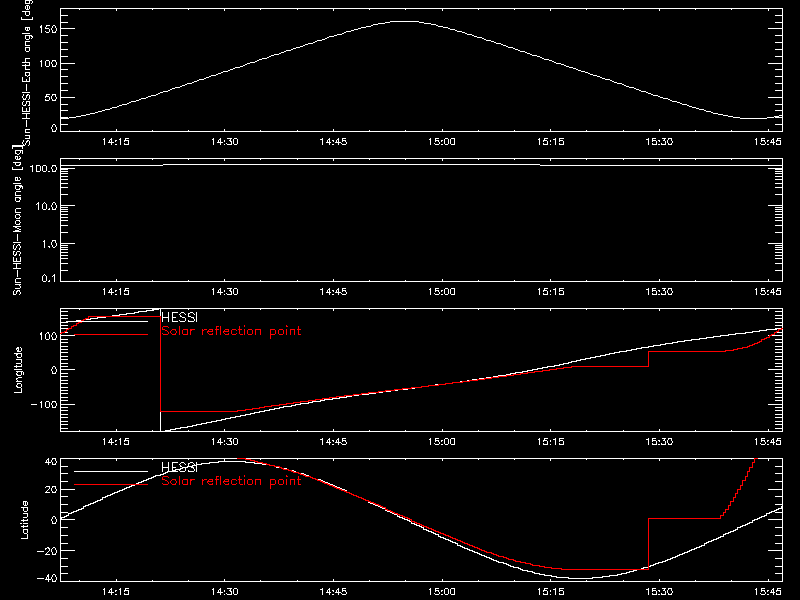Click the 50 tick on Earth angle axis

point(51,97)
